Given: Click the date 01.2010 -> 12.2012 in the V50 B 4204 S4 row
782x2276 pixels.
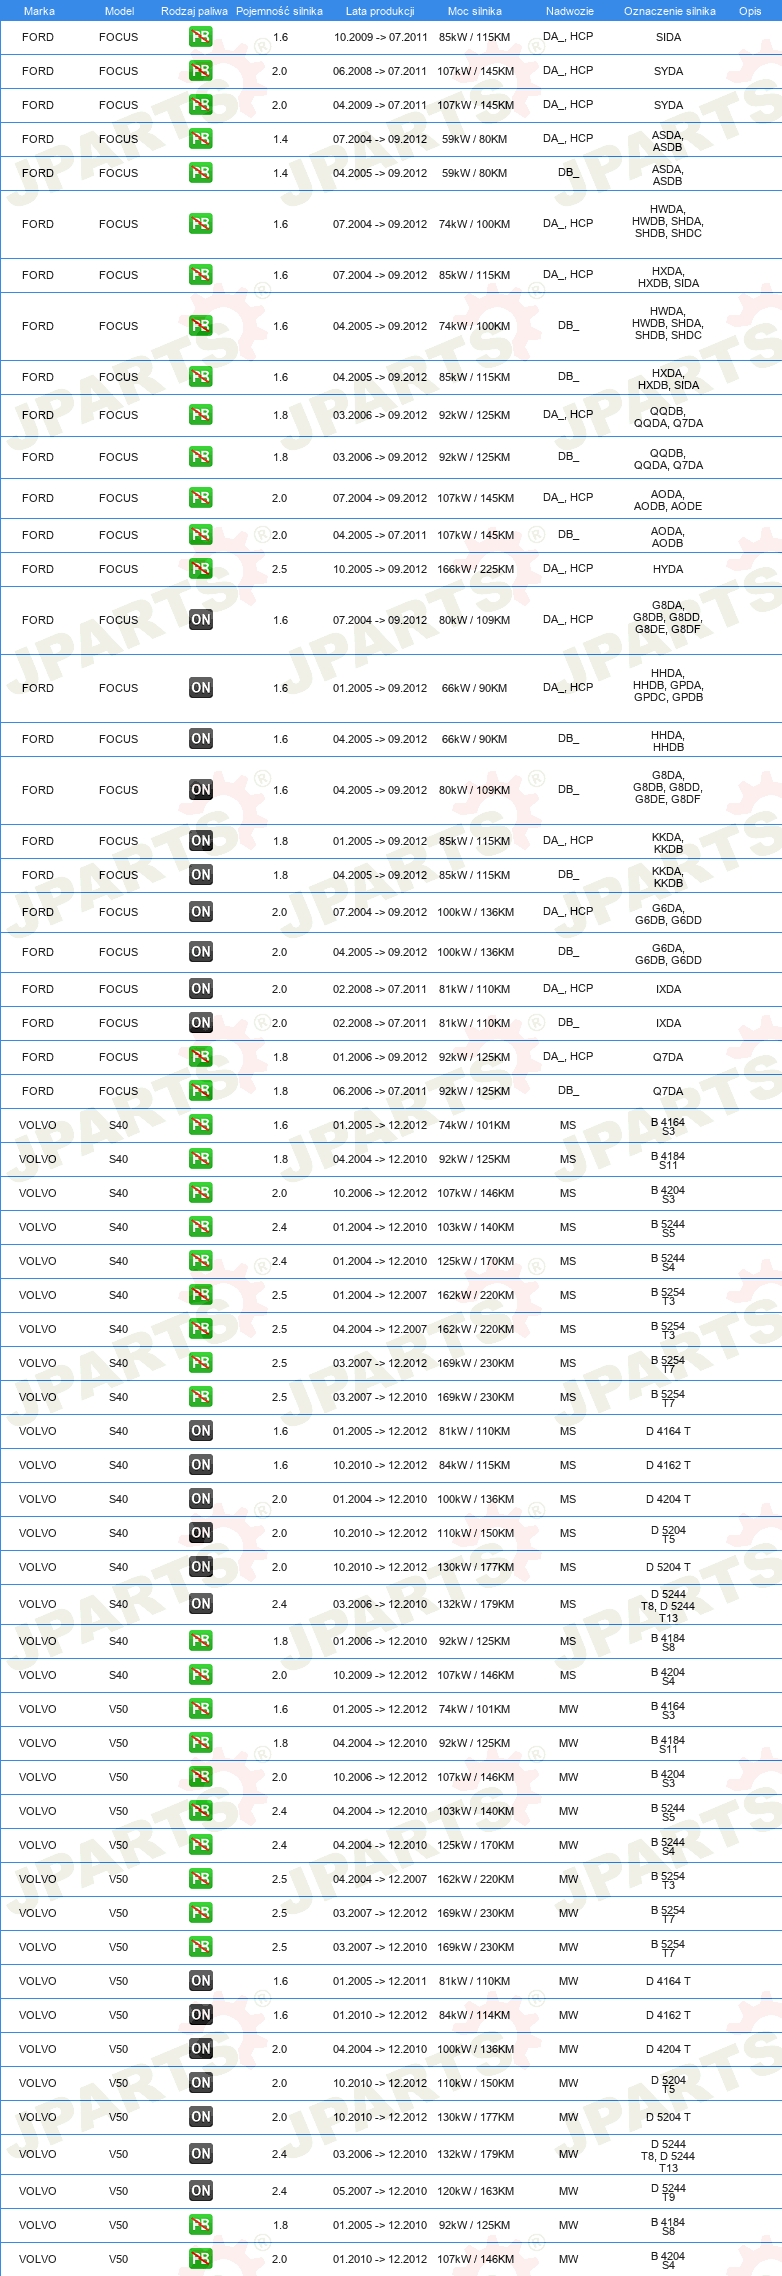Looking at the screenshot, I should coord(380,2259).
